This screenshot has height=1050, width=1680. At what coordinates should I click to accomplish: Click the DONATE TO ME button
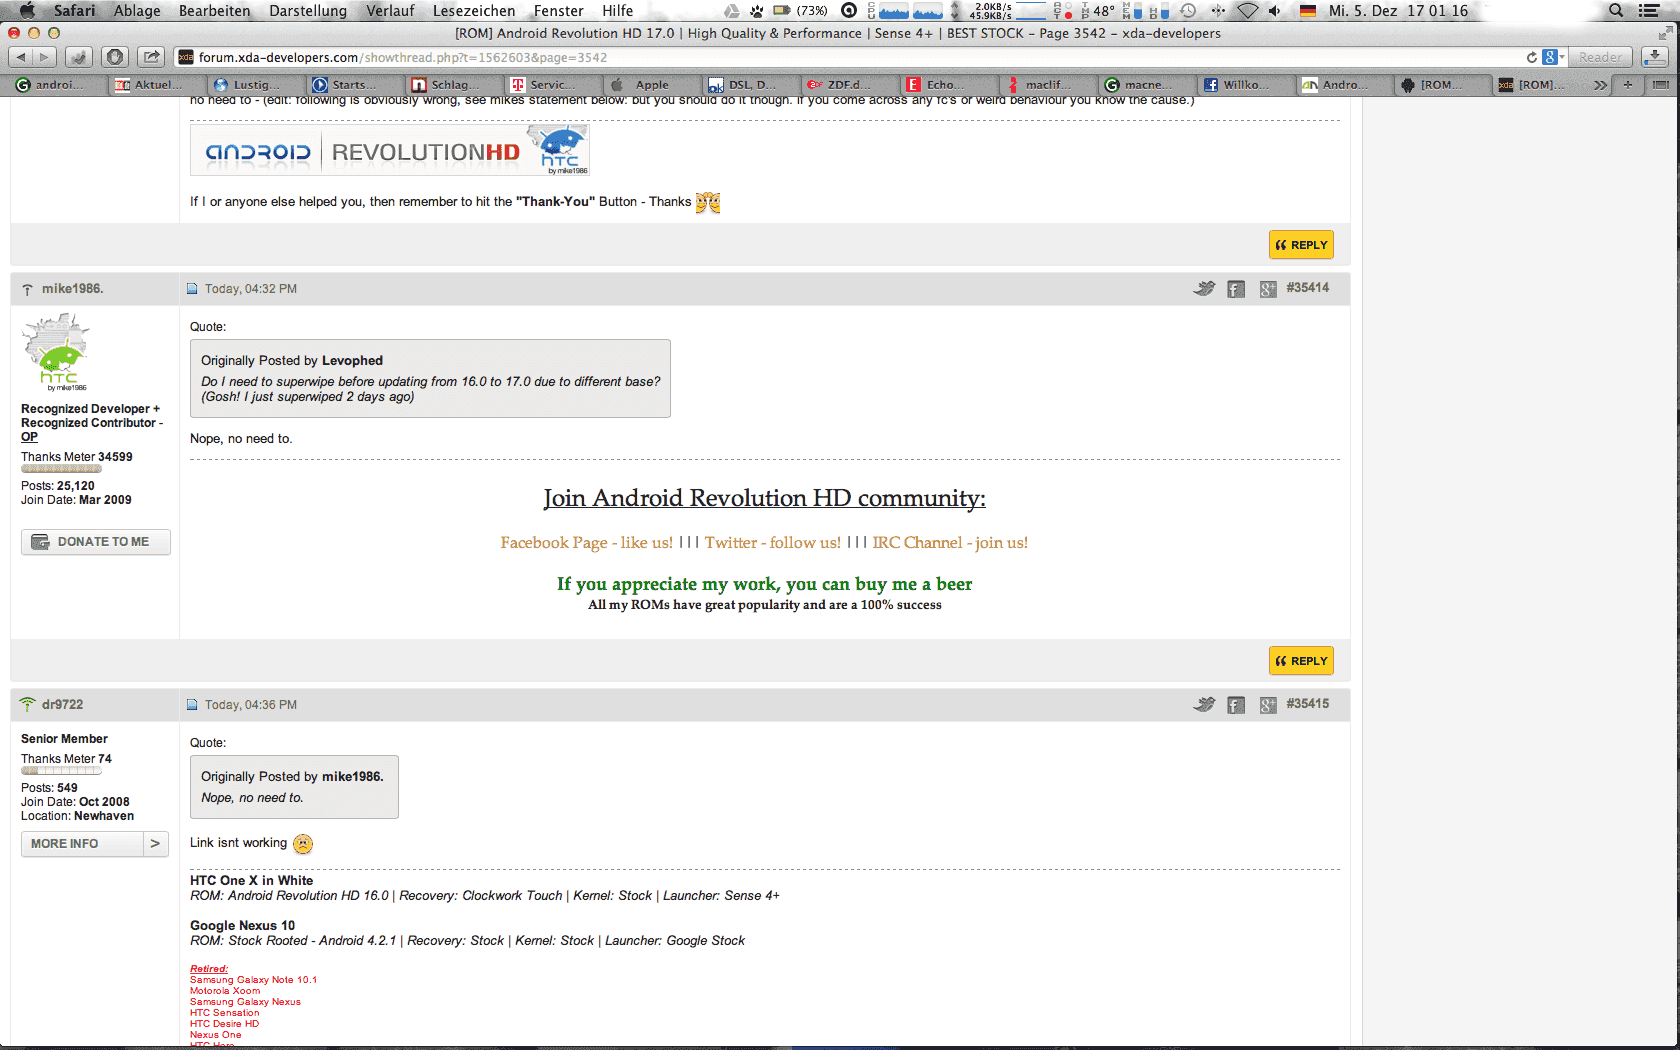click(96, 542)
